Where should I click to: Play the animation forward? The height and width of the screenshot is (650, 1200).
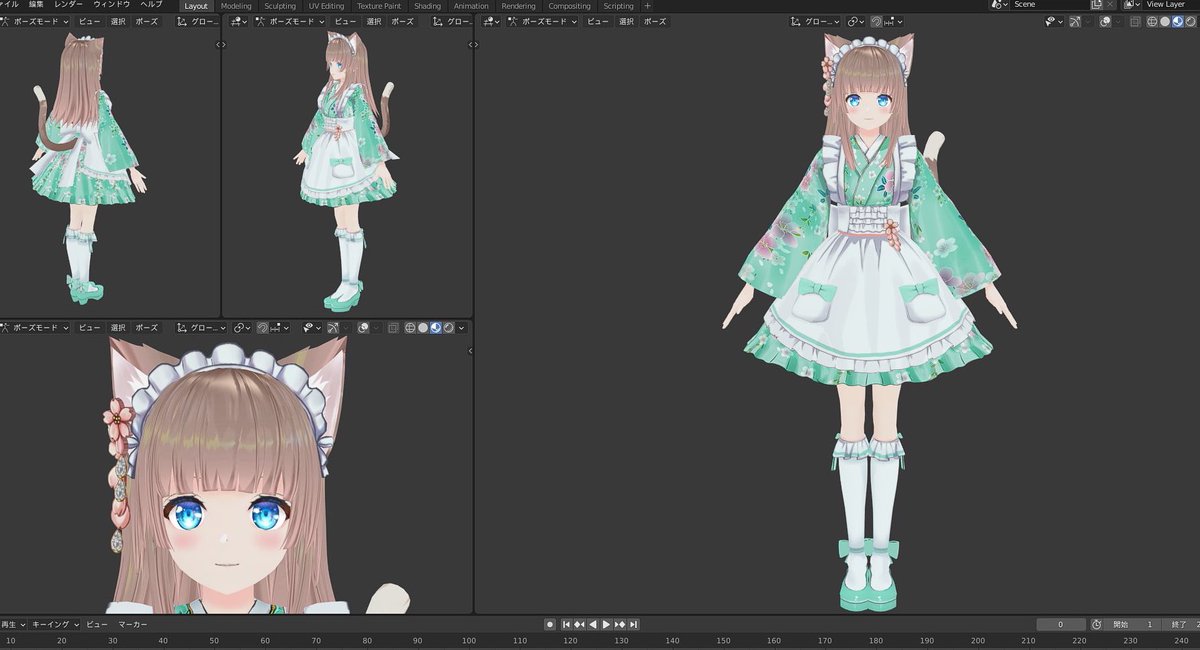605,624
